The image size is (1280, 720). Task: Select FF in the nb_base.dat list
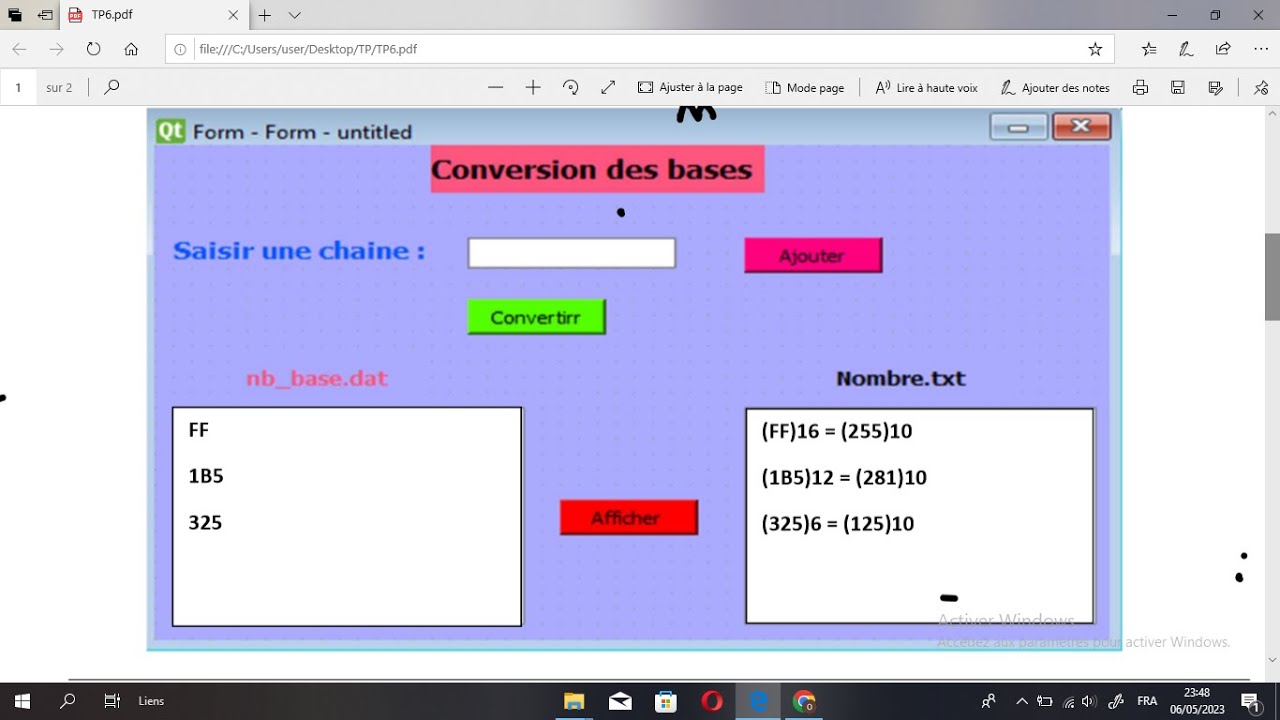198,430
